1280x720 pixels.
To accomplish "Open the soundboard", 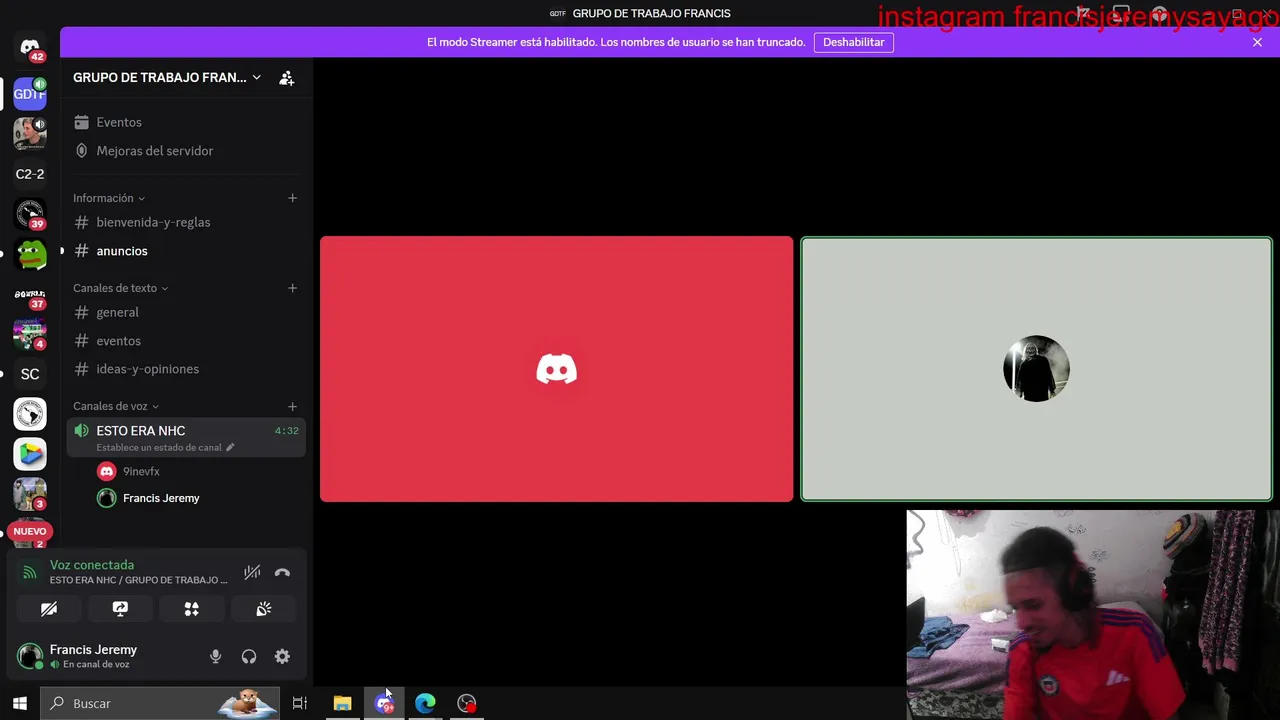I will tap(264, 609).
